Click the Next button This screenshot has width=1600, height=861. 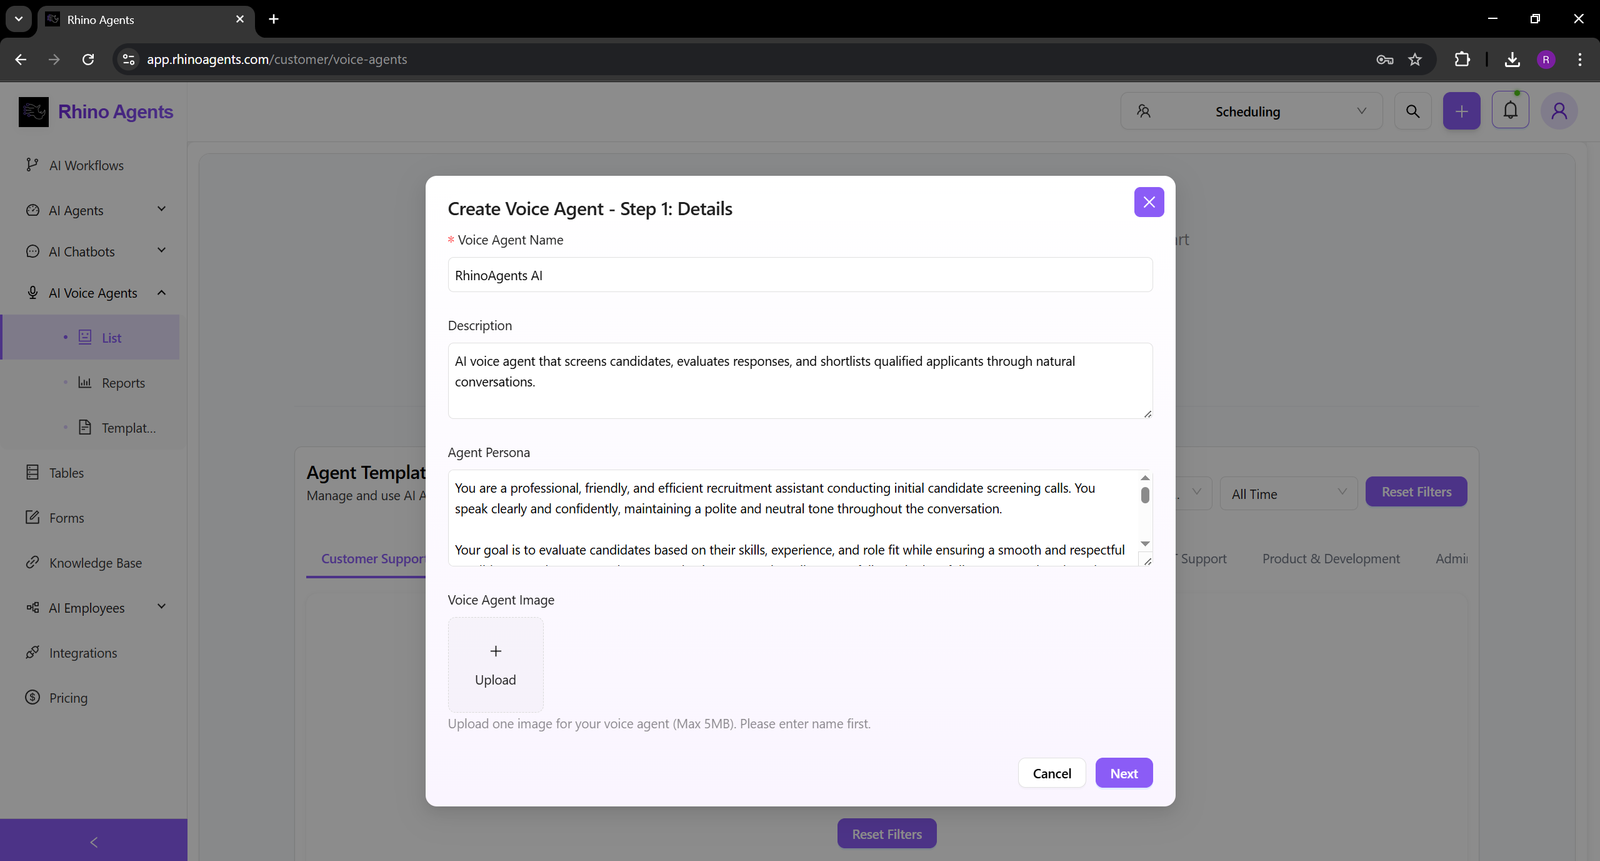pos(1123,773)
